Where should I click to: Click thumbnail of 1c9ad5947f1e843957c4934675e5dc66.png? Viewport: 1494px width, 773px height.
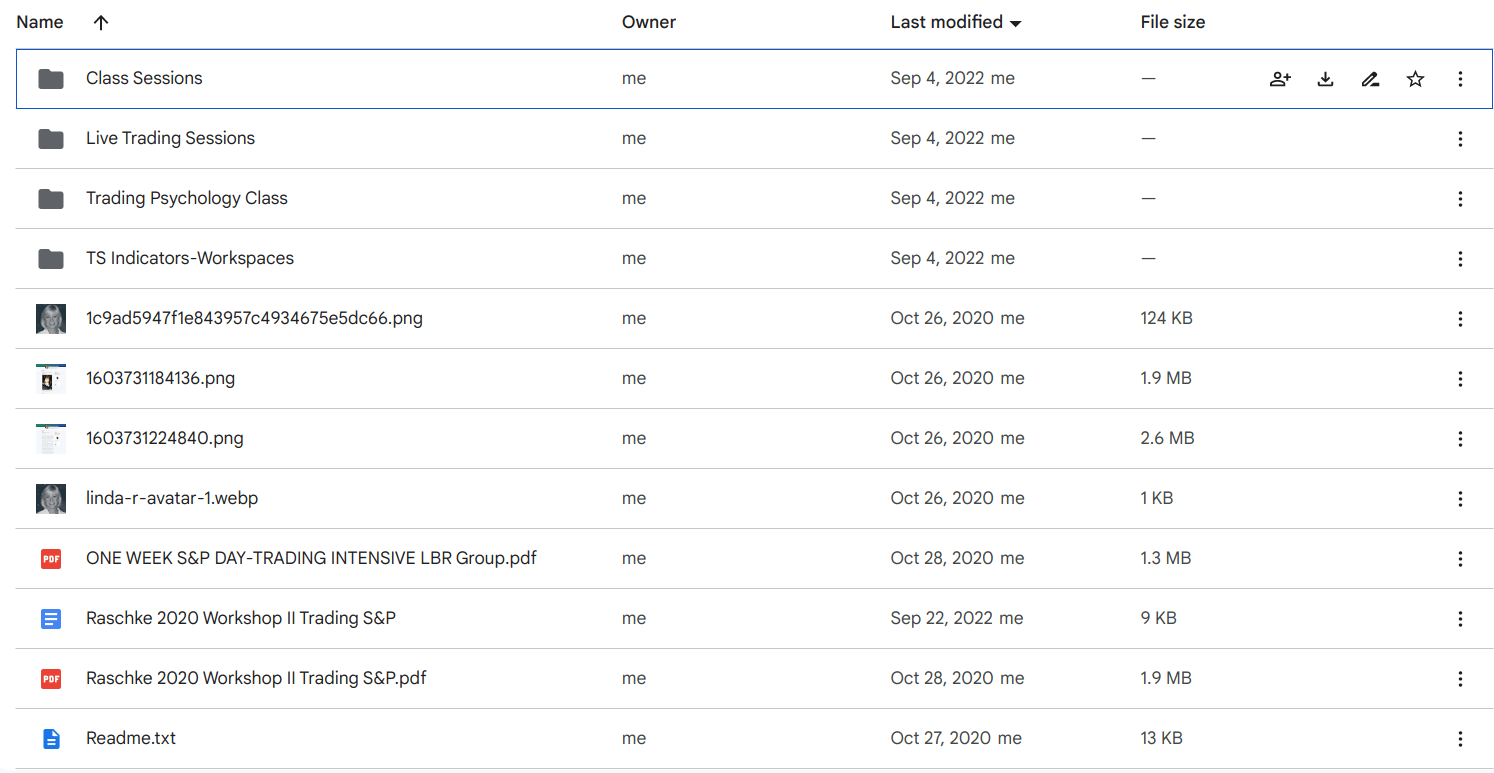[x=51, y=319]
